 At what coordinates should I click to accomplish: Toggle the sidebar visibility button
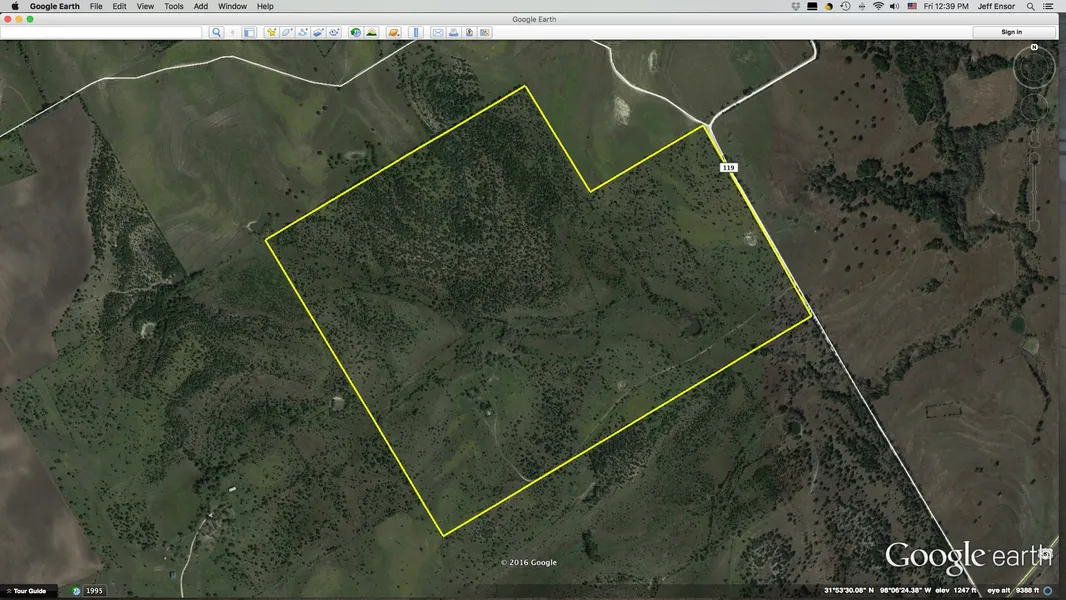click(x=249, y=32)
